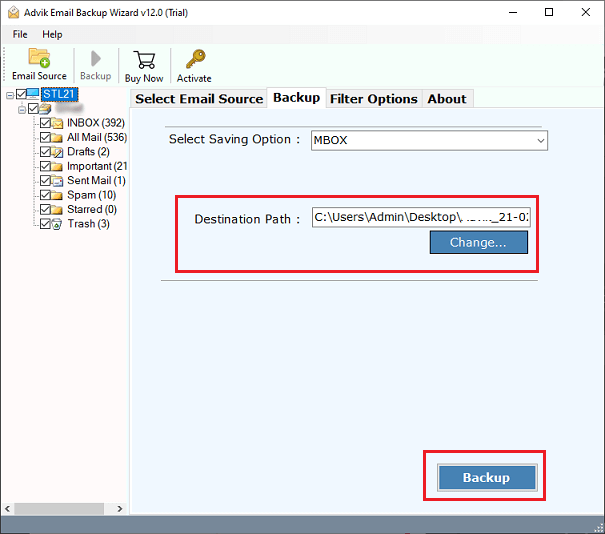Select the Starred (0) label

point(92,209)
